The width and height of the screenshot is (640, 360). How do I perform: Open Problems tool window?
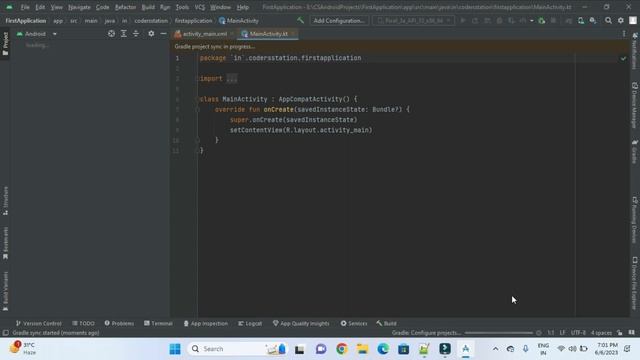[119, 324]
